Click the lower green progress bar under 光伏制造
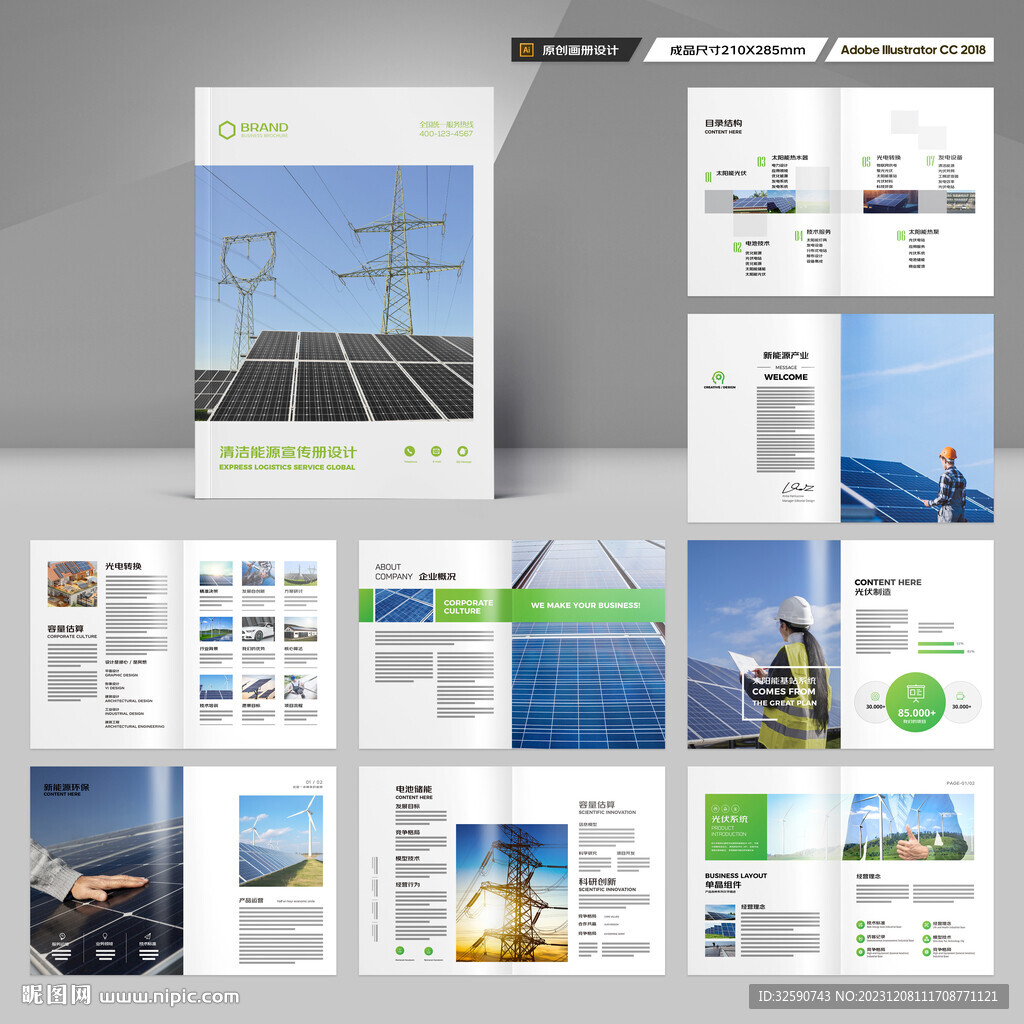Image resolution: width=1024 pixels, height=1024 pixels. pyautogui.click(x=941, y=651)
